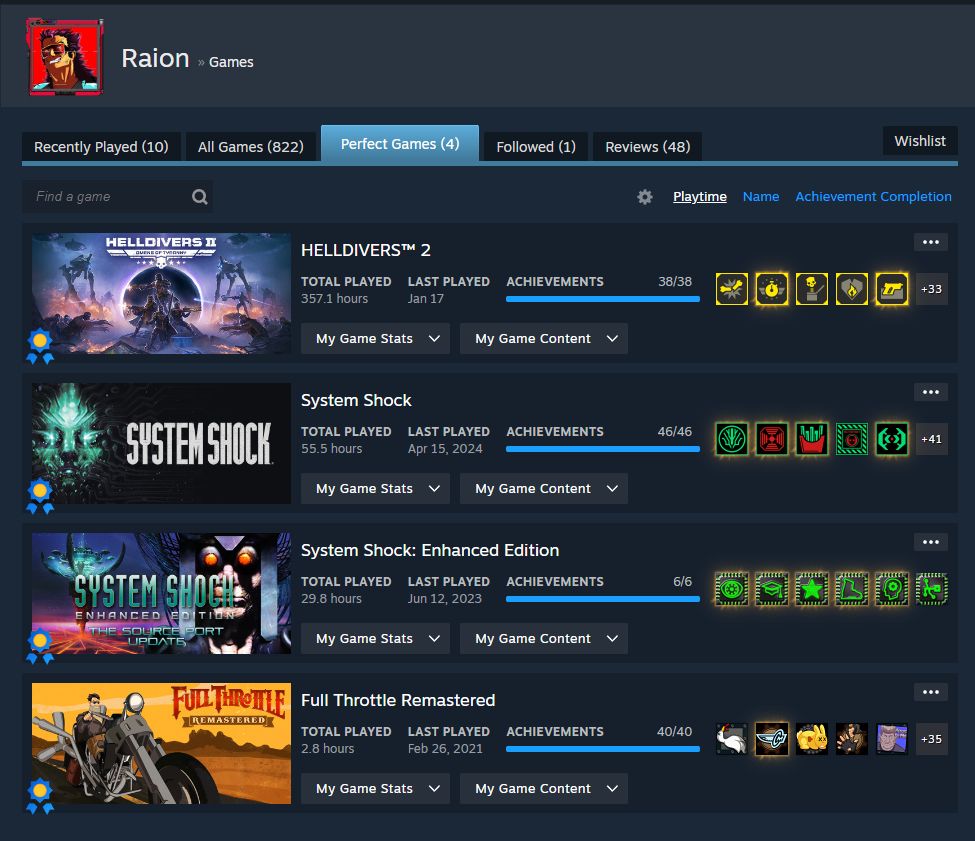Click the magnifier search icon
Image resolution: width=975 pixels, height=841 pixels.
pyautogui.click(x=200, y=197)
